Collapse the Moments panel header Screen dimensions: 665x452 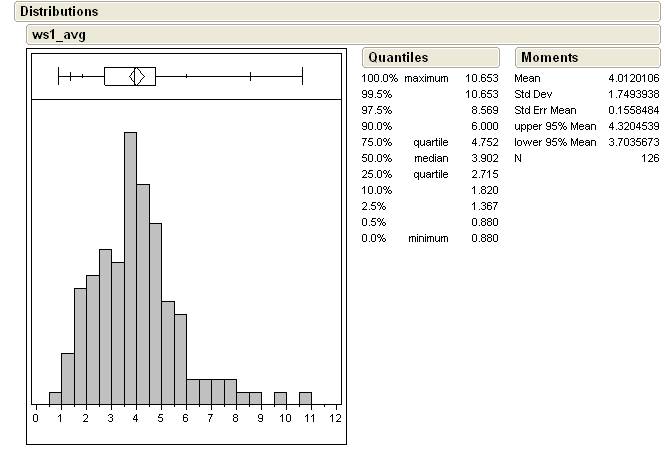[x=550, y=57]
